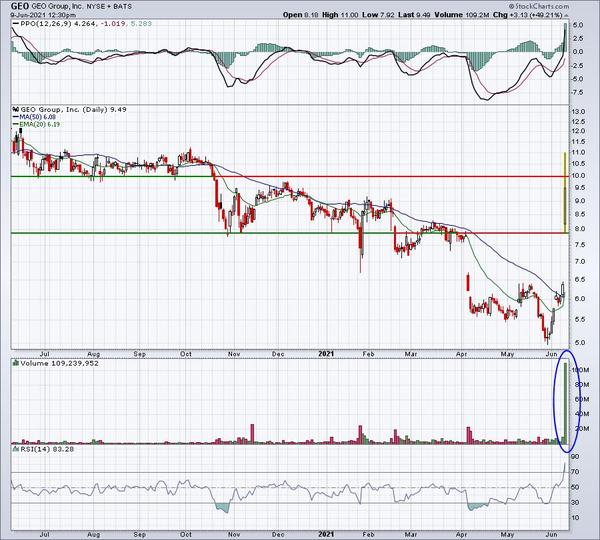Image resolution: width=600 pixels, height=540 pixels.
Task: Click the Oct label on bottom date axis
Action: pos(186,534)
